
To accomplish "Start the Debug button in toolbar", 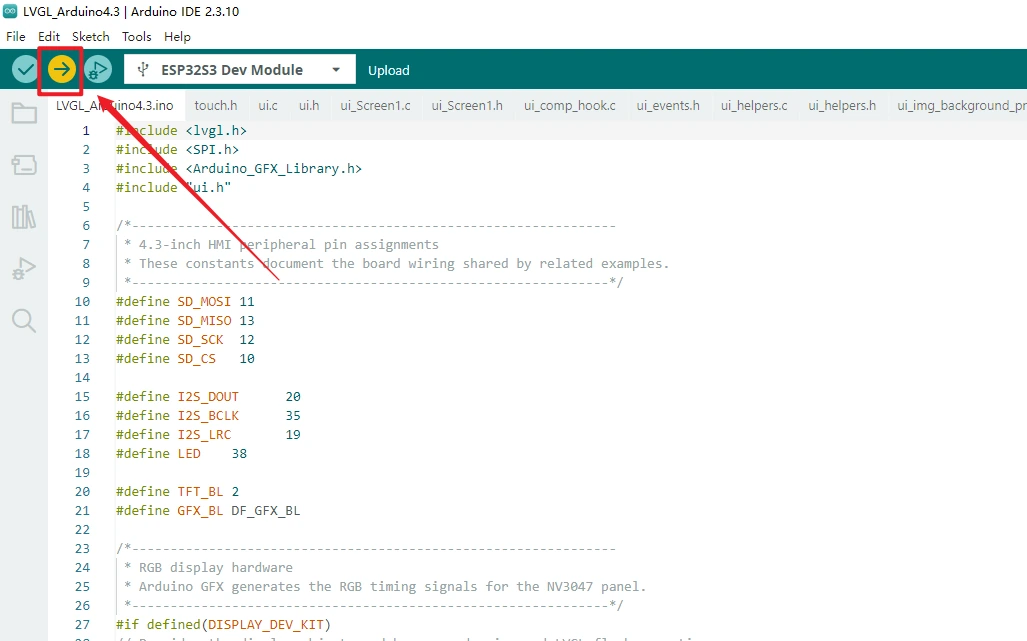I will tap(98, 69).
